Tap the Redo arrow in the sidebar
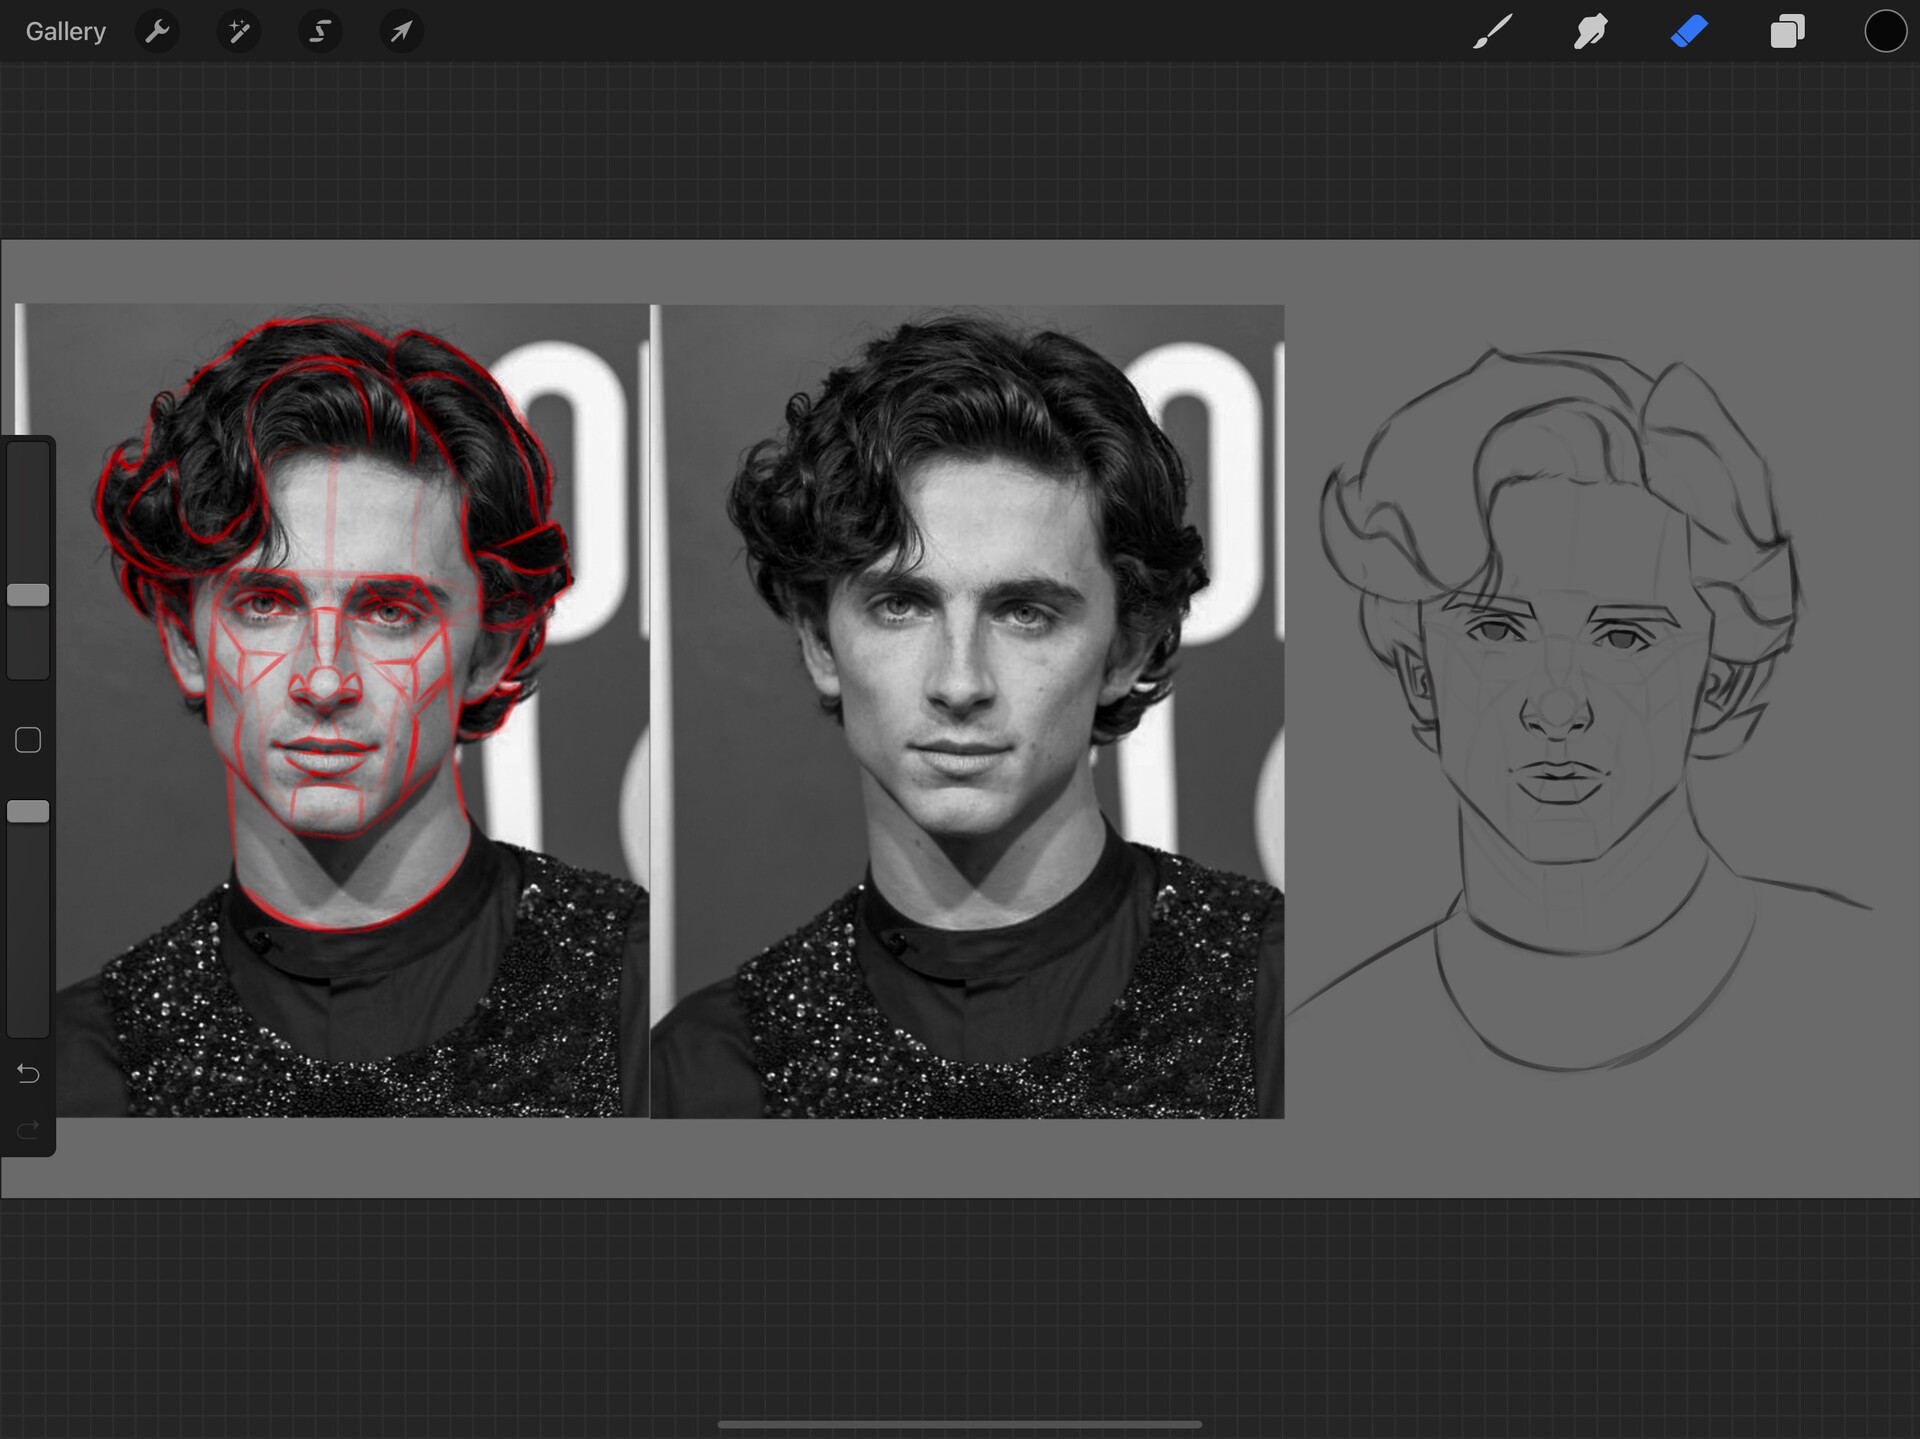The height and width of the screenshot is (1439, 1920). click(x=27, y=1129)
